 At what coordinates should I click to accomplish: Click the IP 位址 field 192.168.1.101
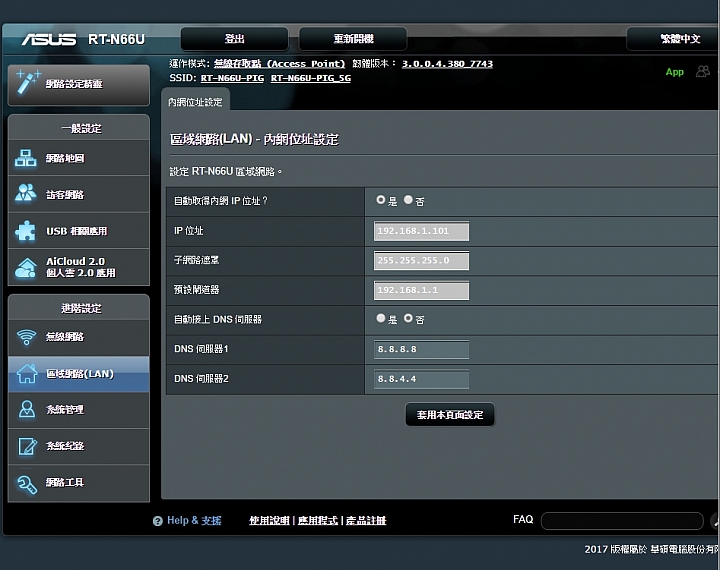pos(422,231)
